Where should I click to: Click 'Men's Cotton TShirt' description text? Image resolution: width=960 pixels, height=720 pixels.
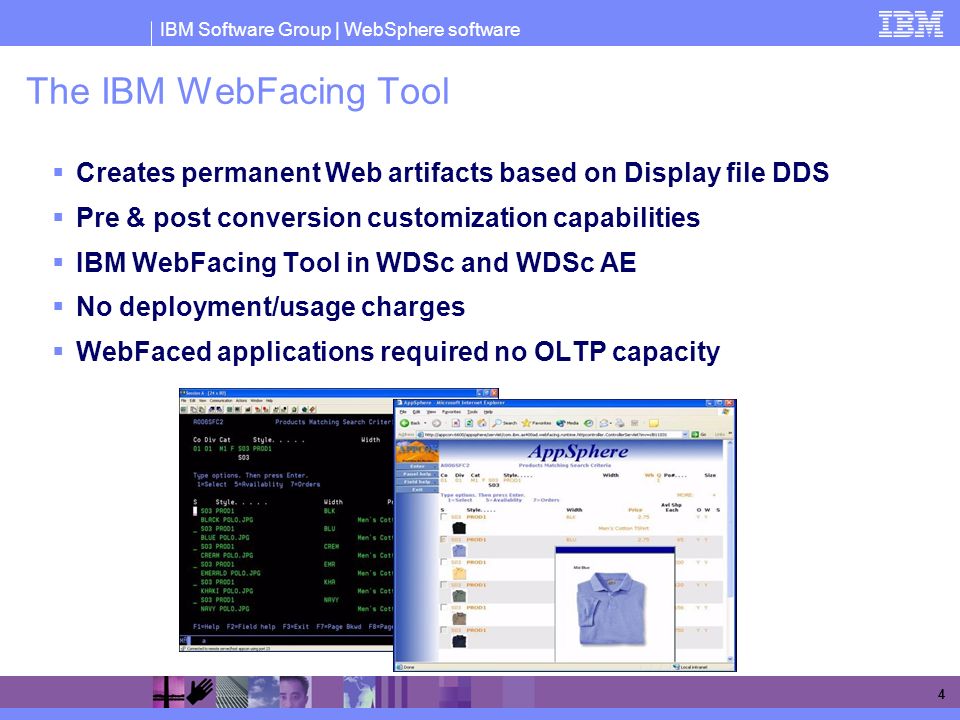point(623,528)
